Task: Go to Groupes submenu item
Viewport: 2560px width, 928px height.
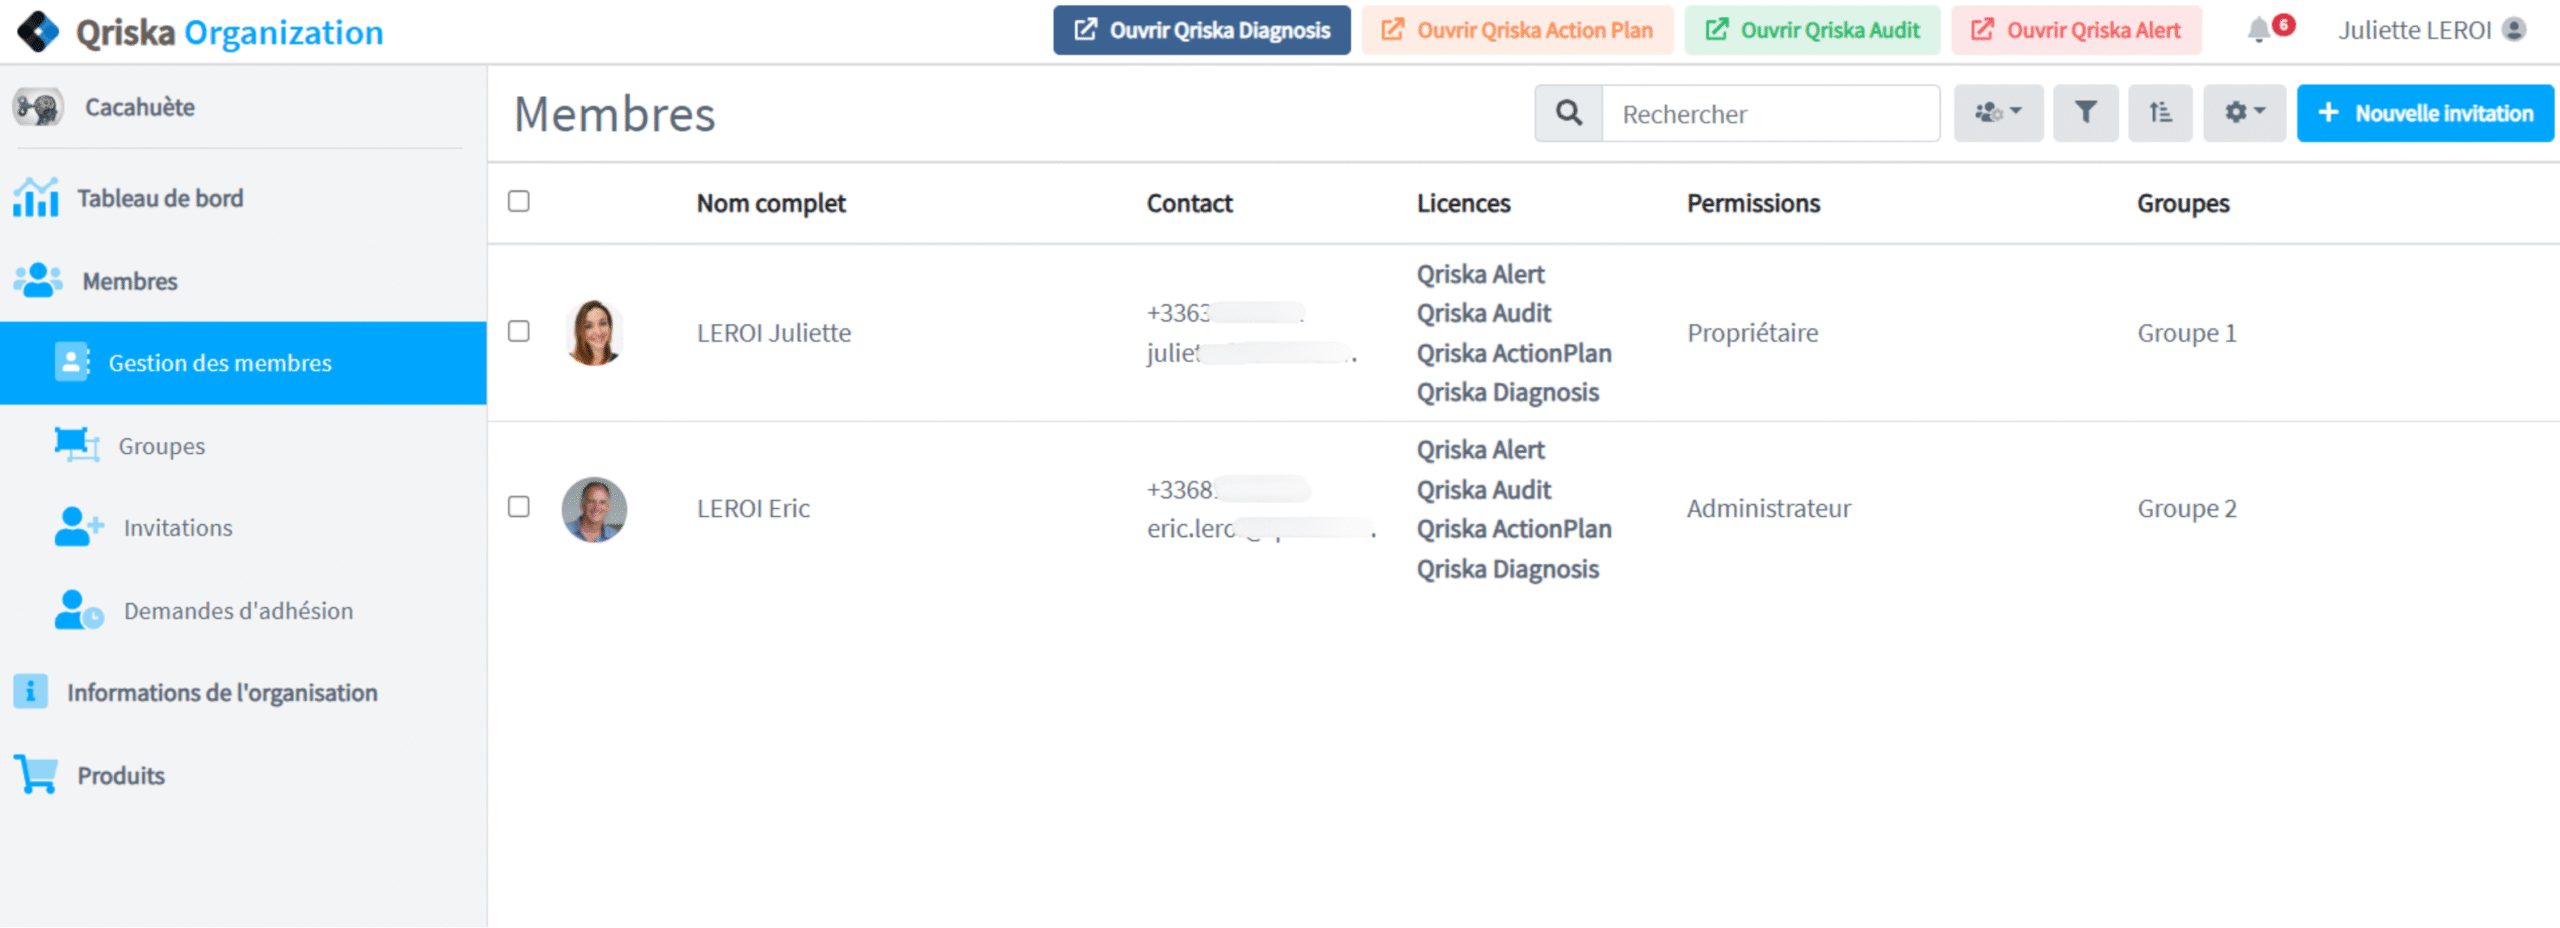Action: click(243, 445)
